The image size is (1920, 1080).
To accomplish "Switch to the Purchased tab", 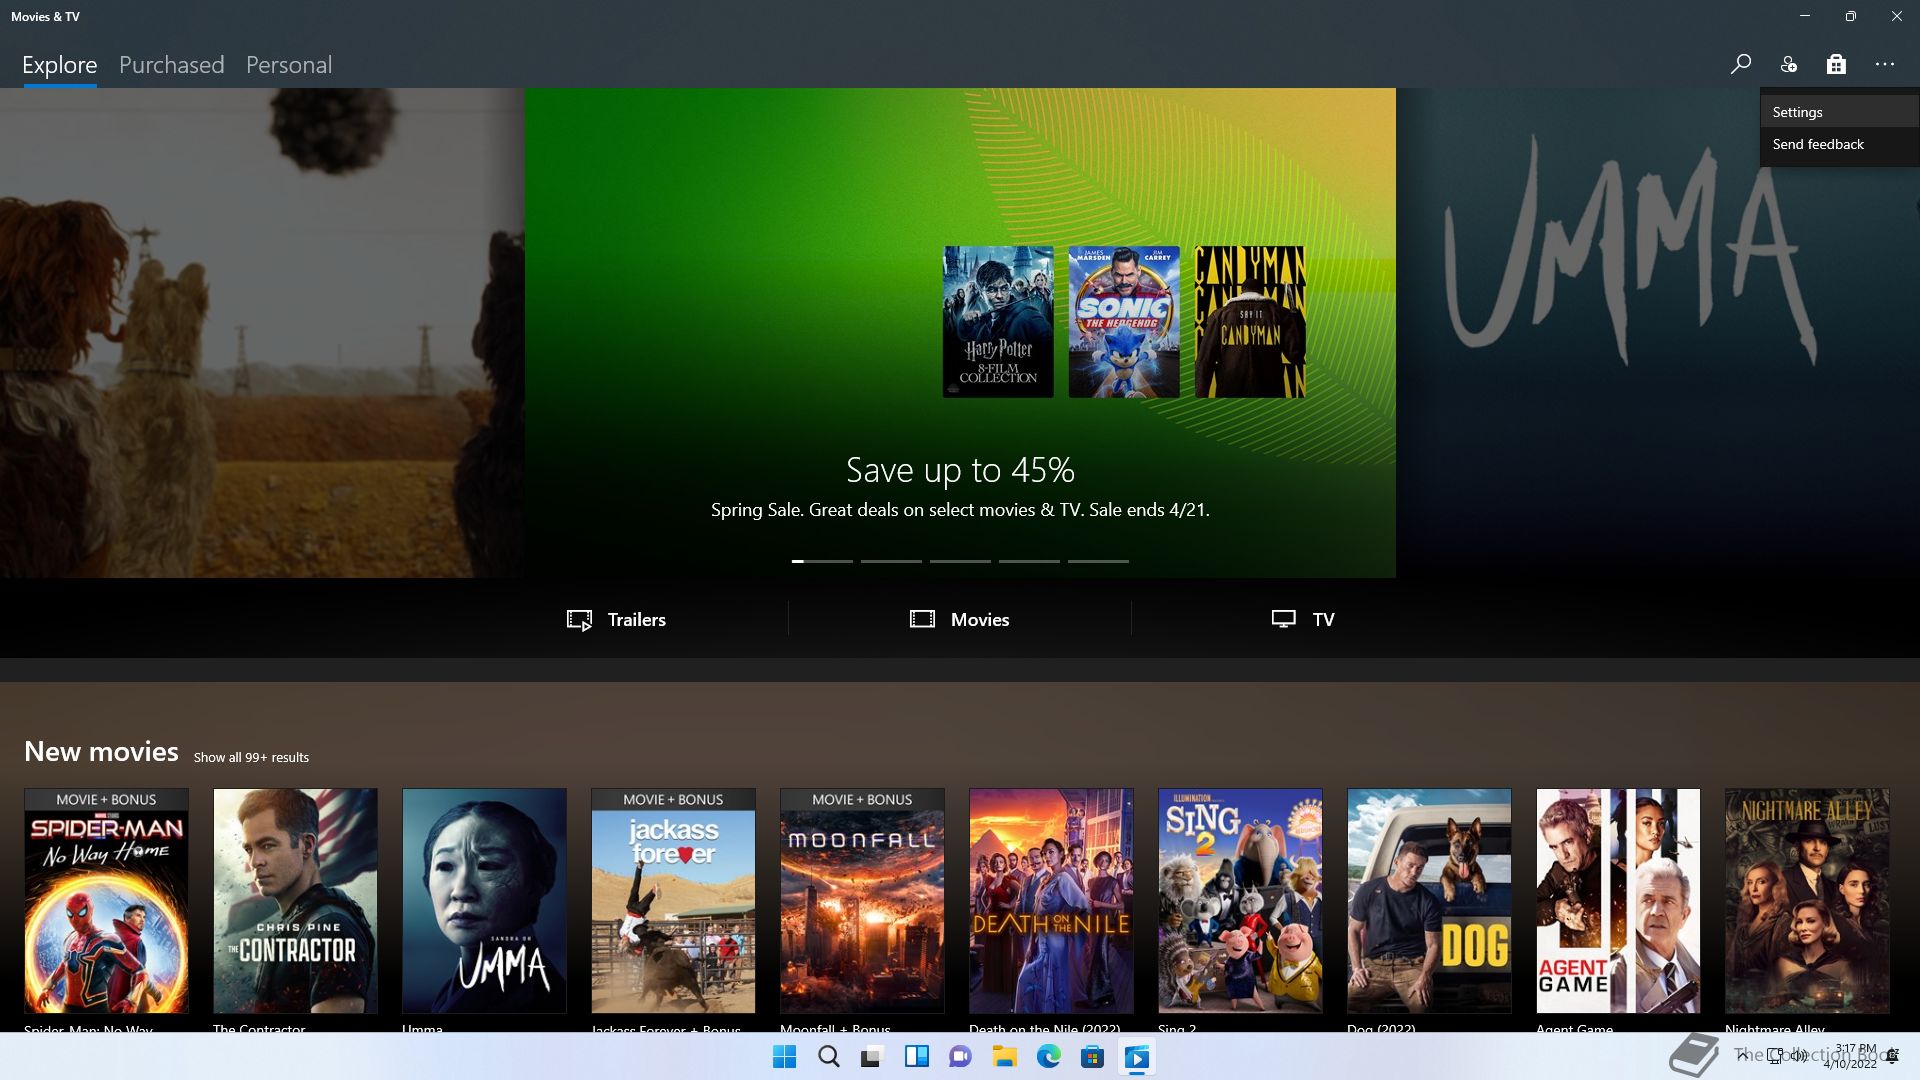I will tap(172, 65).
